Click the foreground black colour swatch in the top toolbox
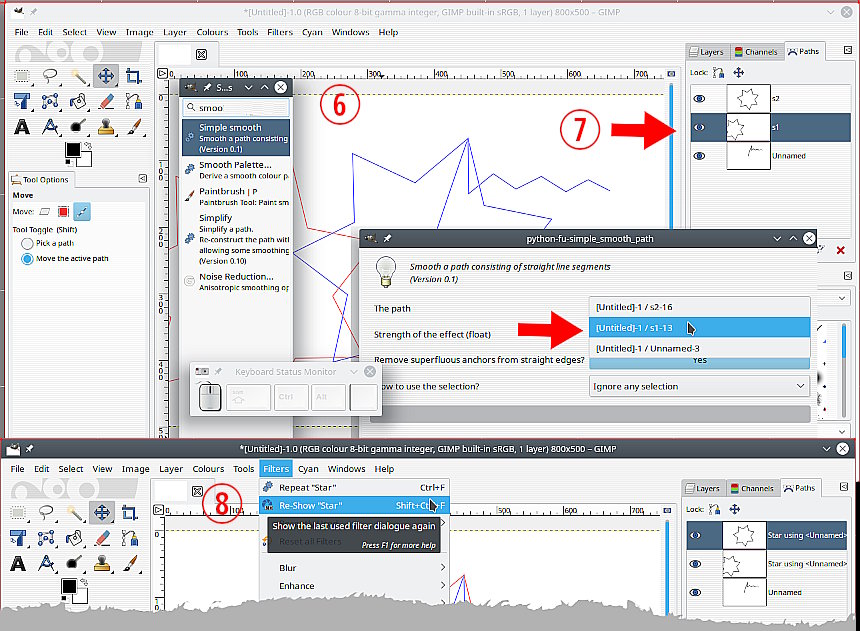 click(x=72, y=150)
